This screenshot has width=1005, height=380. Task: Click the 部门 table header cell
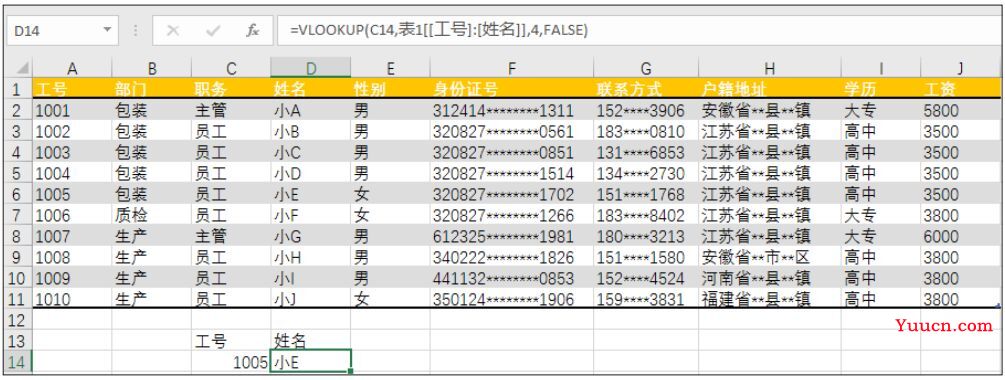[151, 88]
